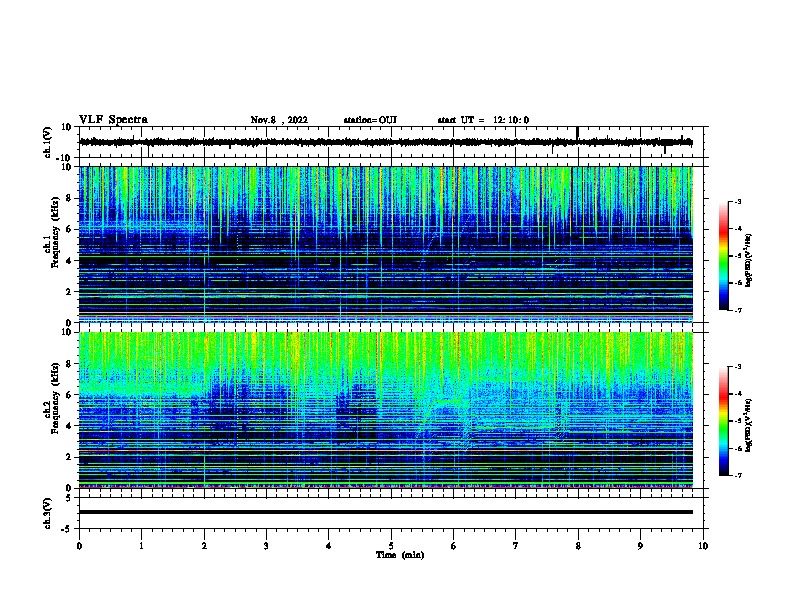Click time axis tick label "9"
The height and width of the screenshot is (612, 792).
[x=640, y=546]
